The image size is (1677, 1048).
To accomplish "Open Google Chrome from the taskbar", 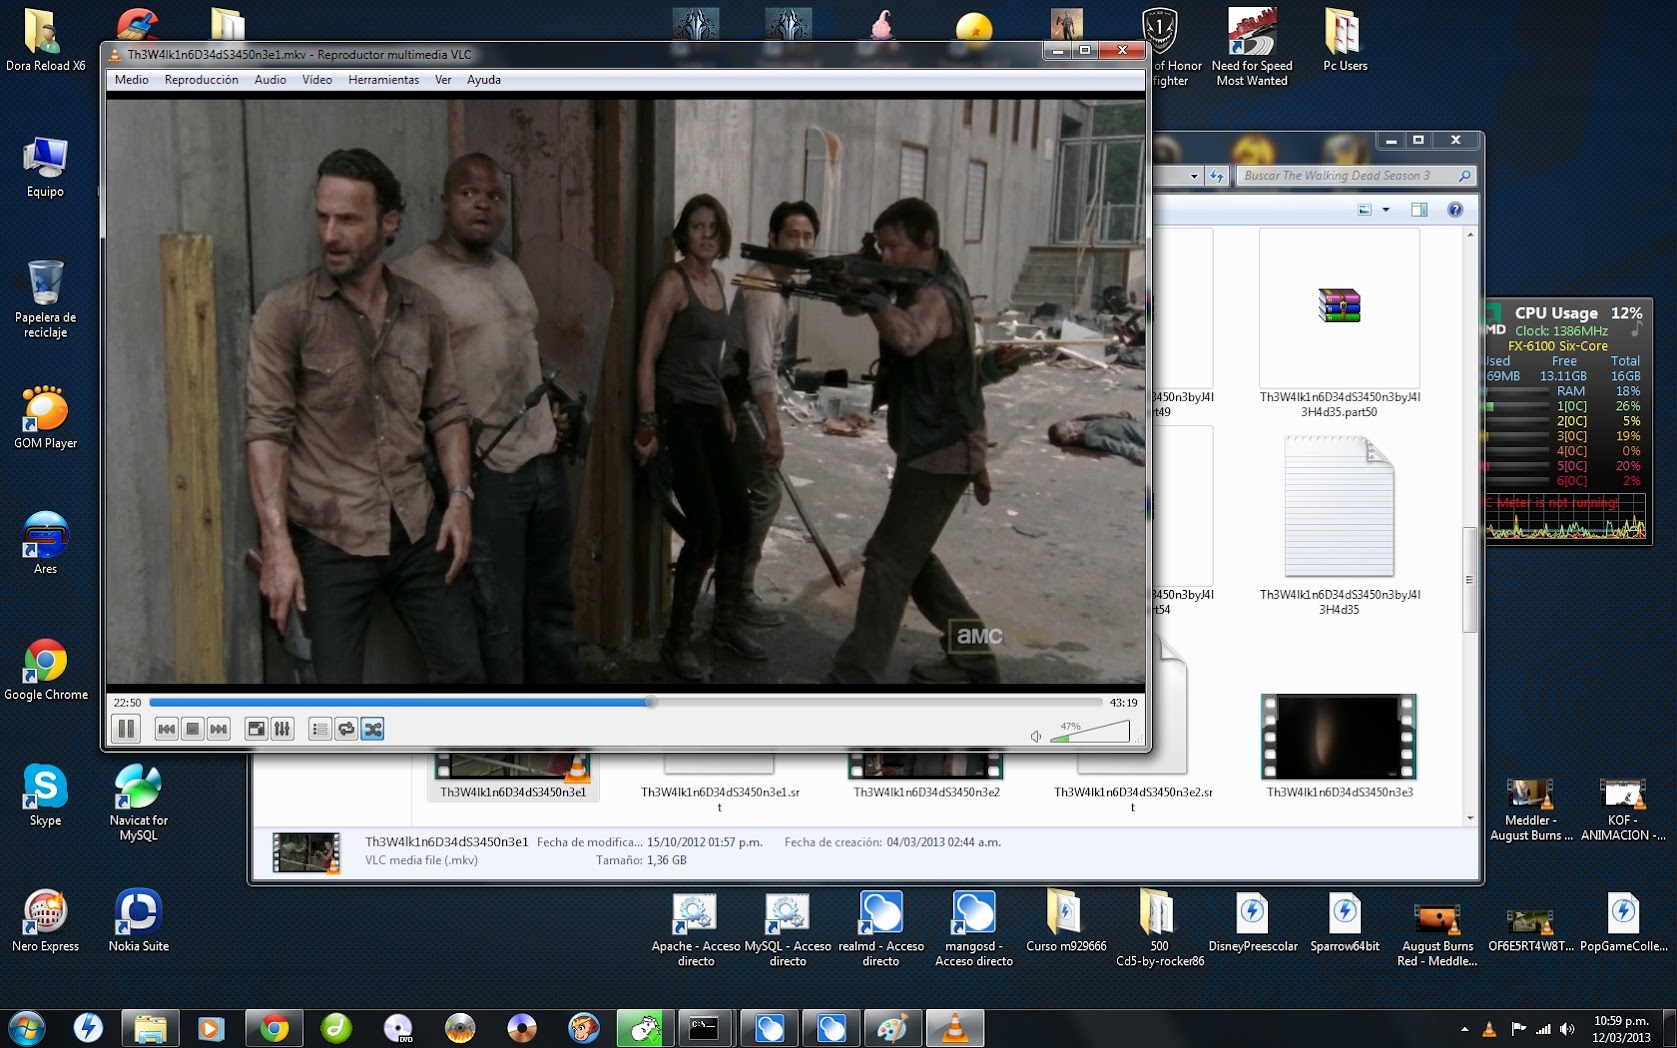I will [274, 1028].
